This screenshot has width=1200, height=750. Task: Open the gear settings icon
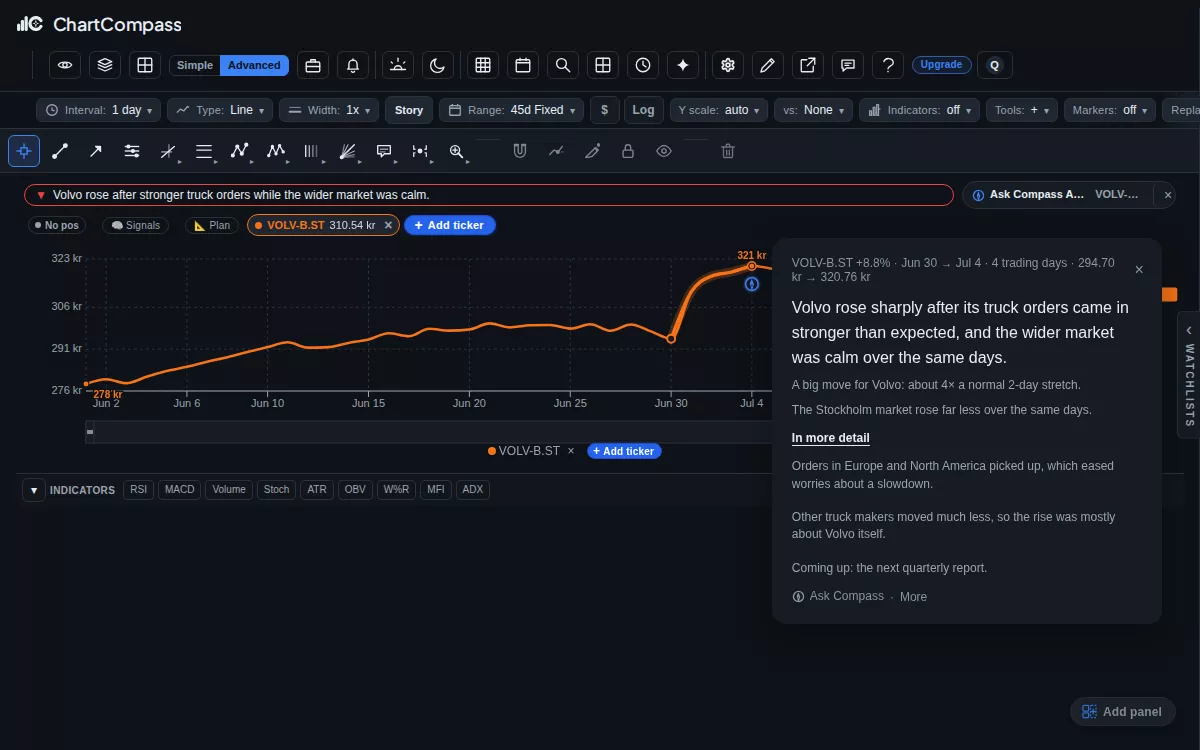click(728, 65)
